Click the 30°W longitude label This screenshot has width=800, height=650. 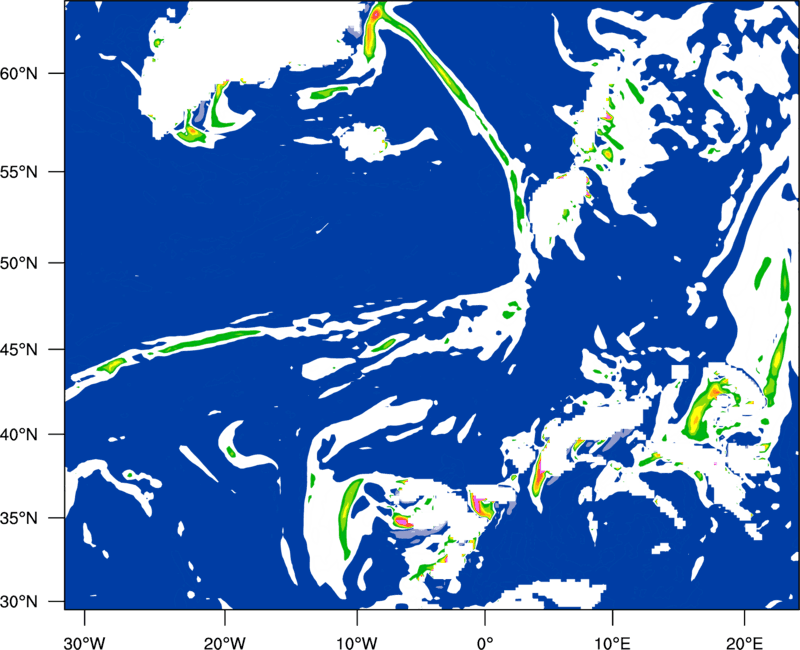coord(85,642)
